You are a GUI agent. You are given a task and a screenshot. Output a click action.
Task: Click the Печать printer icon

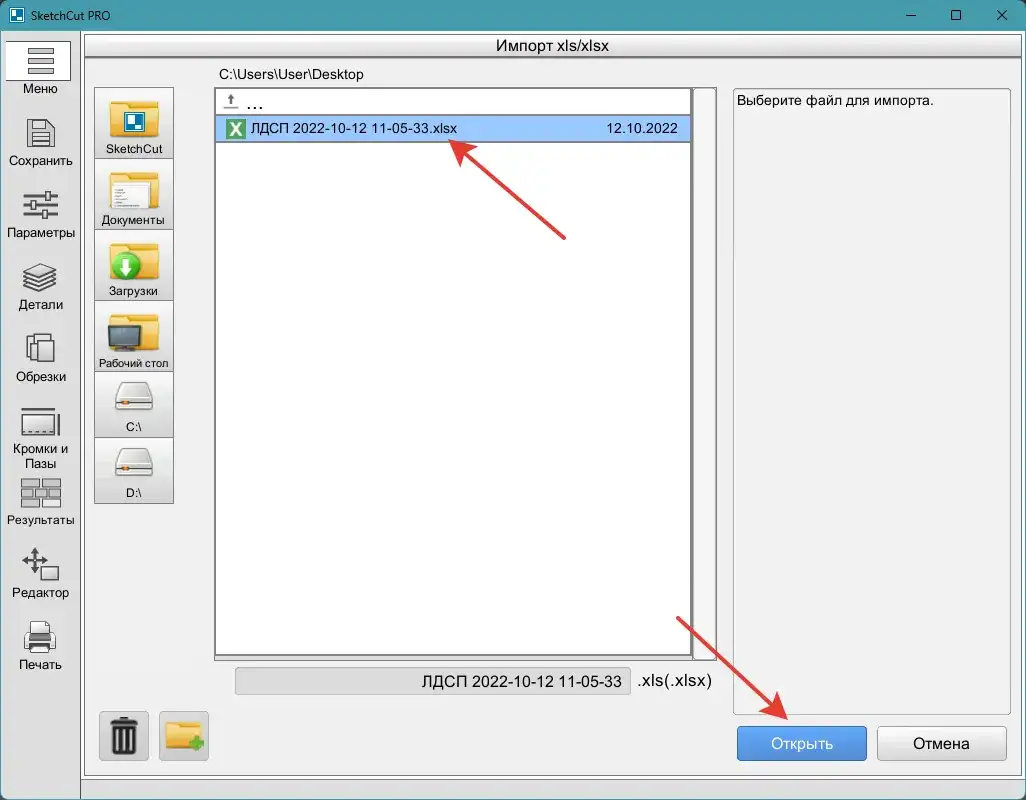point(40,638)
